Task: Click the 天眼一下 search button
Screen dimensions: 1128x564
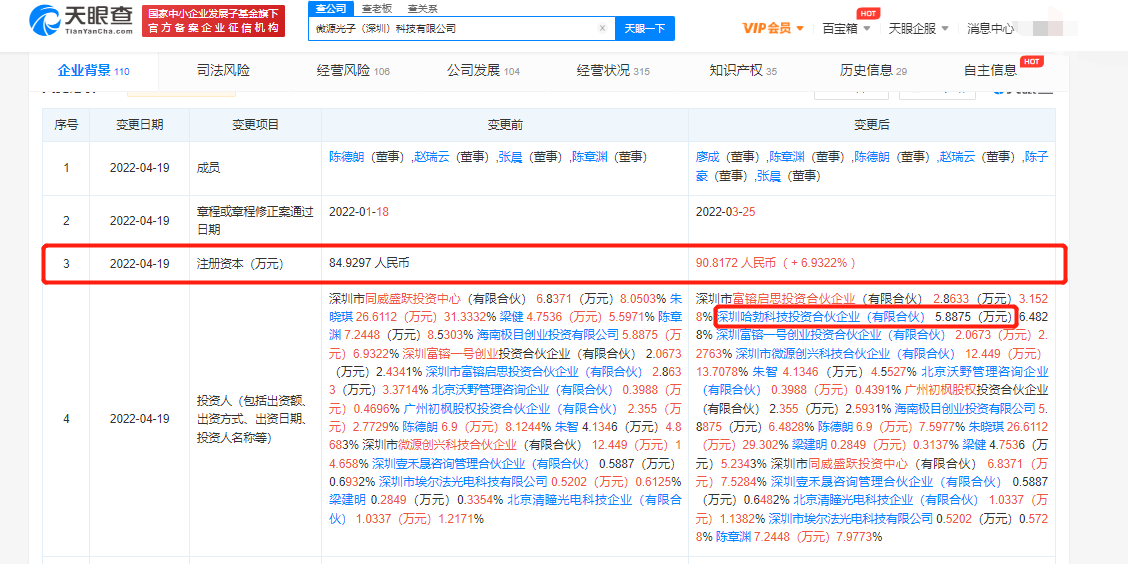Action: (x=644, y=29)
